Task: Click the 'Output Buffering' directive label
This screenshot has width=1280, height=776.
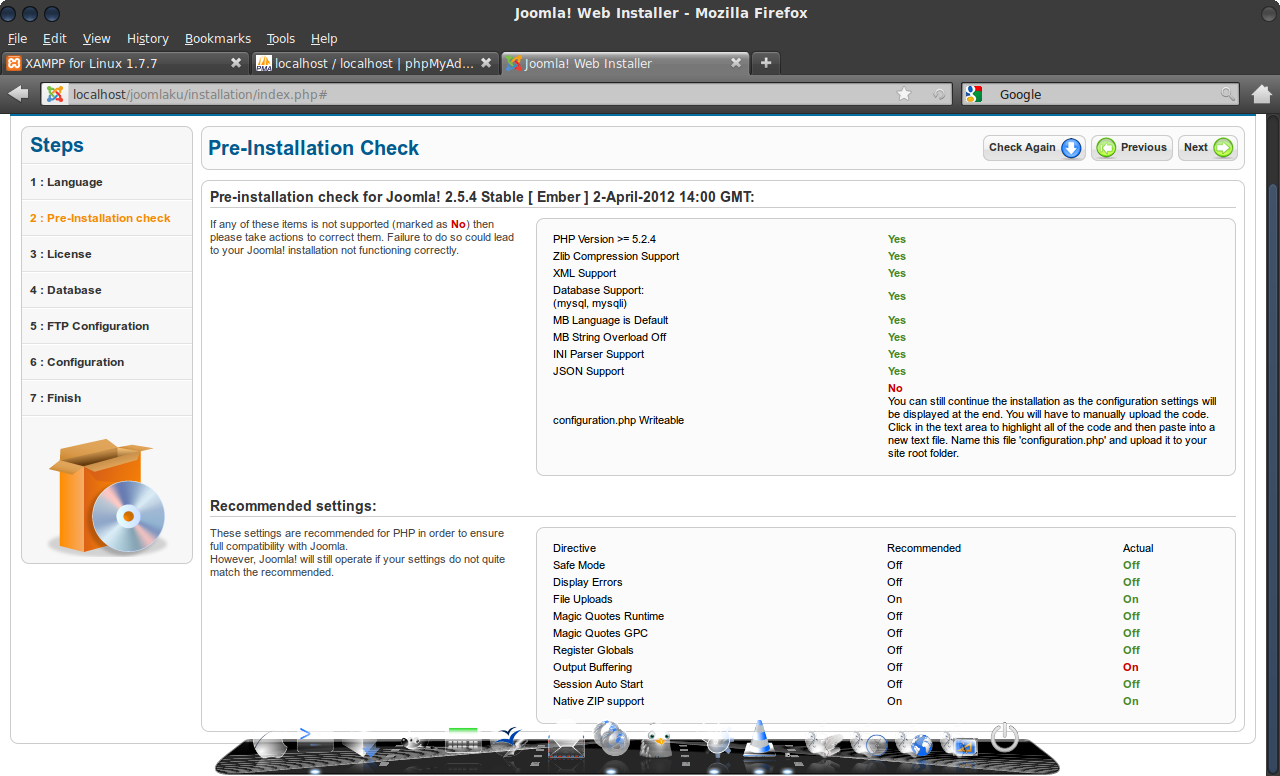Action: coord(593,667)
